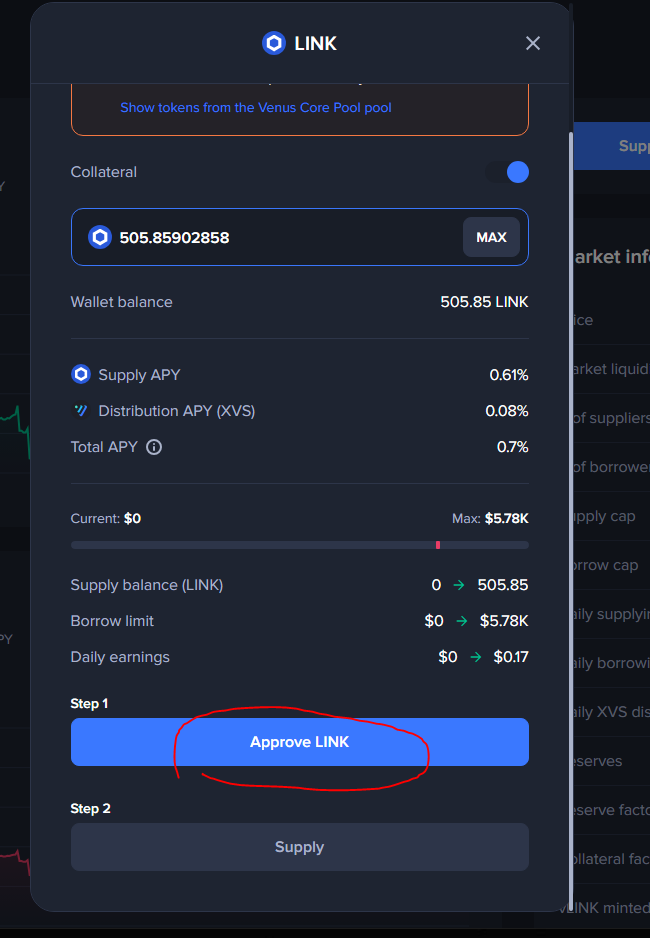Screen dimensions: 650x938
Task: Click the Current: $0 label
Action: 106,518
